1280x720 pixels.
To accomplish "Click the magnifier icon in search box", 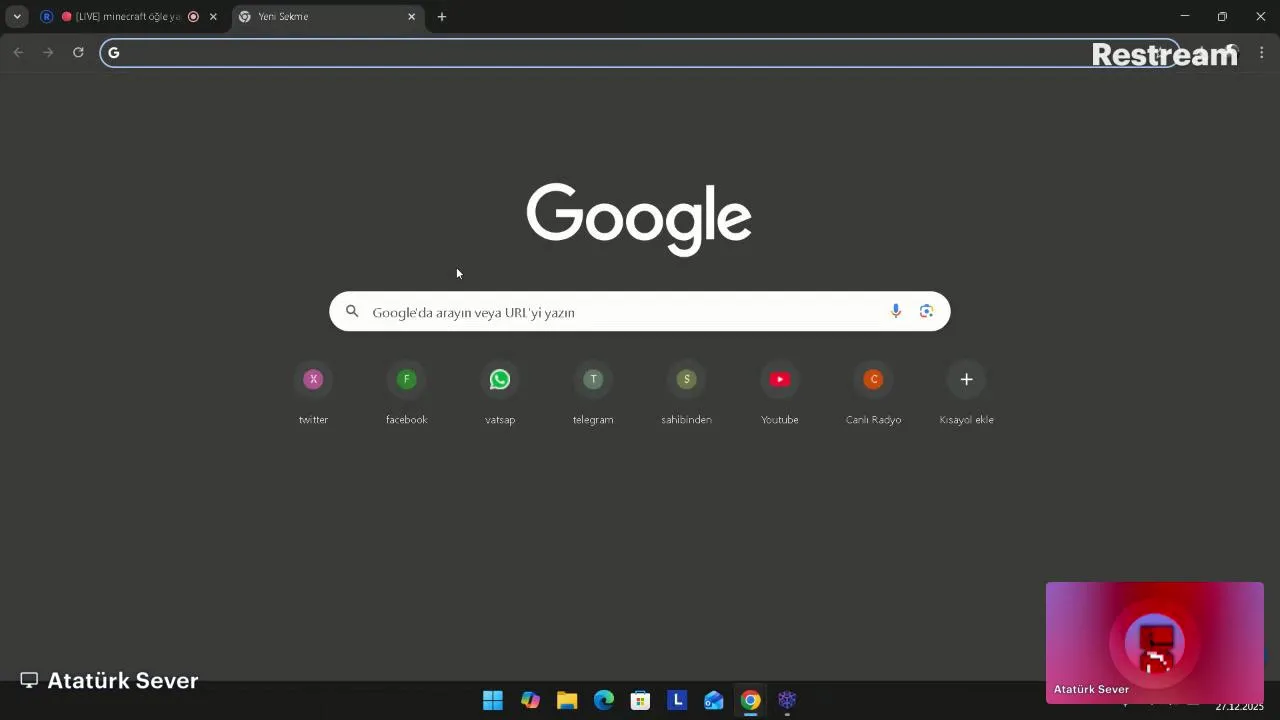I will coord(352,311).
